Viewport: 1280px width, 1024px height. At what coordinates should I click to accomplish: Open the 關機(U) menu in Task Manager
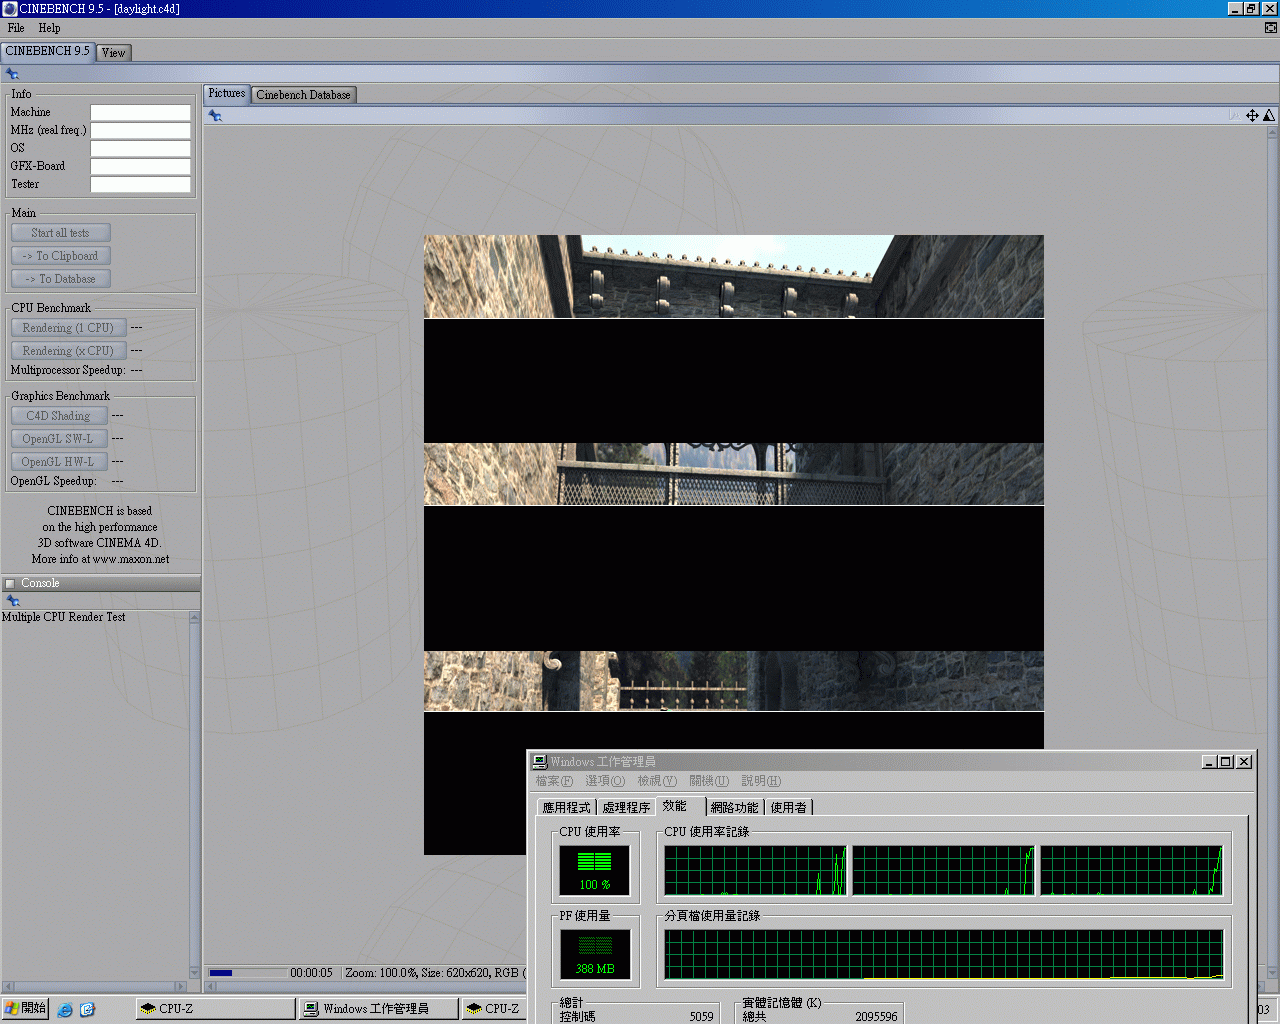pos(709,781)
